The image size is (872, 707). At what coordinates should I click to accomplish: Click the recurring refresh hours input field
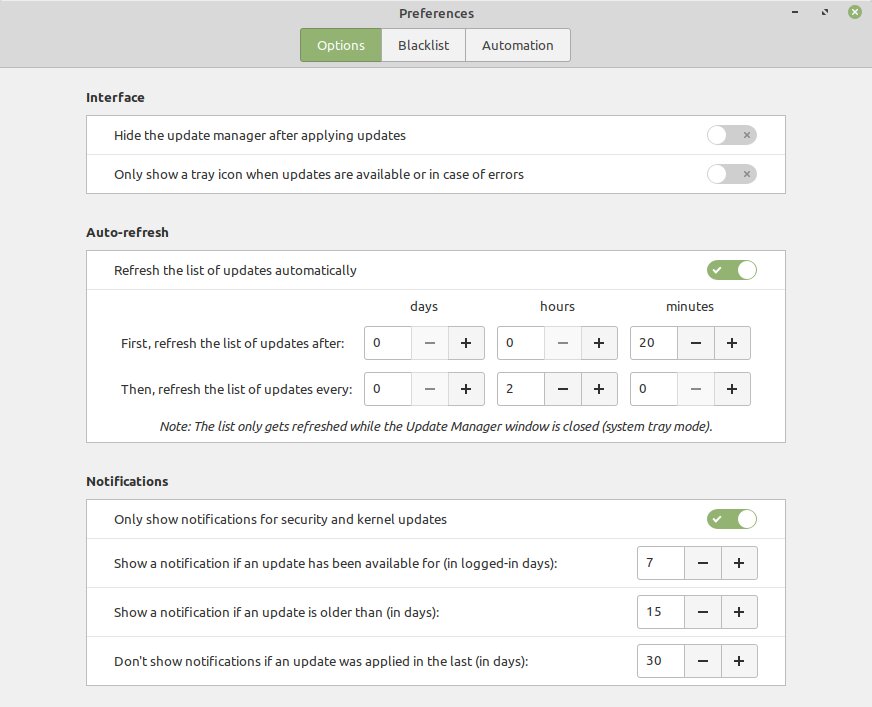[x=521, y=389]
